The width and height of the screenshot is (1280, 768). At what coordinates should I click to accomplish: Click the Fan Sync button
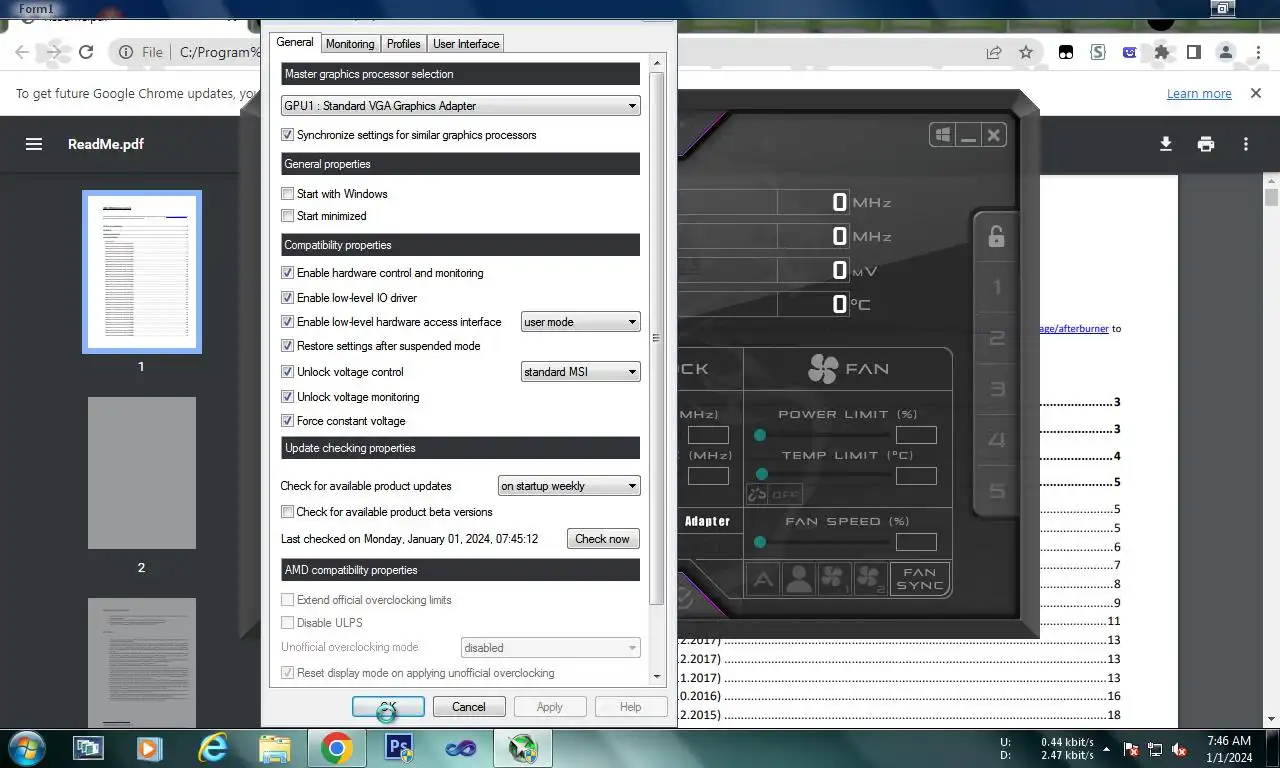point(919,579)
